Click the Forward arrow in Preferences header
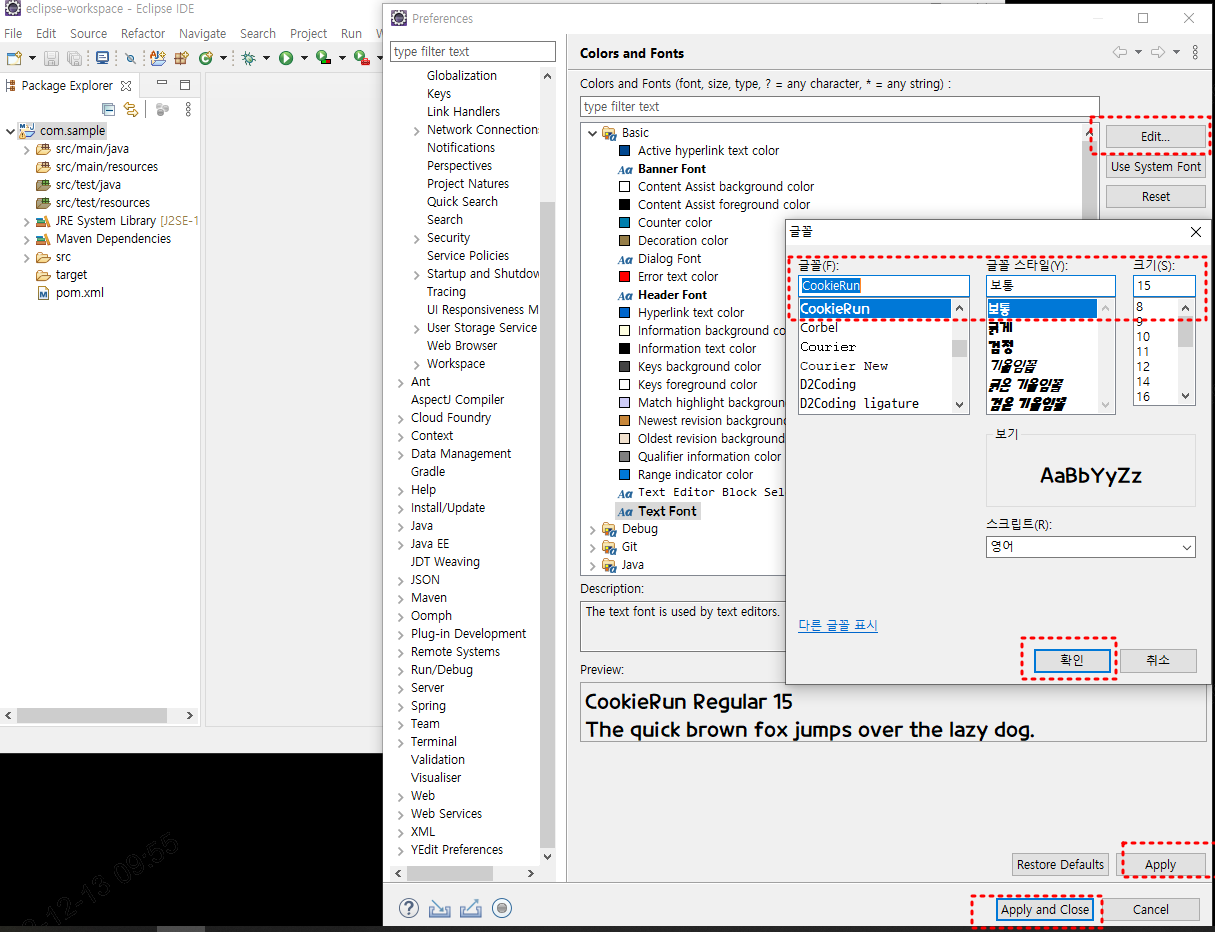The image size is (1215, 932). point(1158,52)
